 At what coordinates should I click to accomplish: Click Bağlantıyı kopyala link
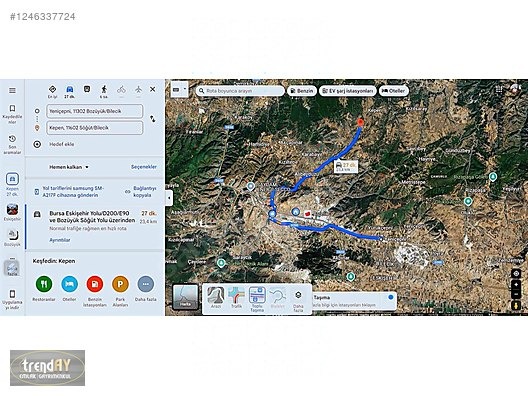tap(145, 192)
